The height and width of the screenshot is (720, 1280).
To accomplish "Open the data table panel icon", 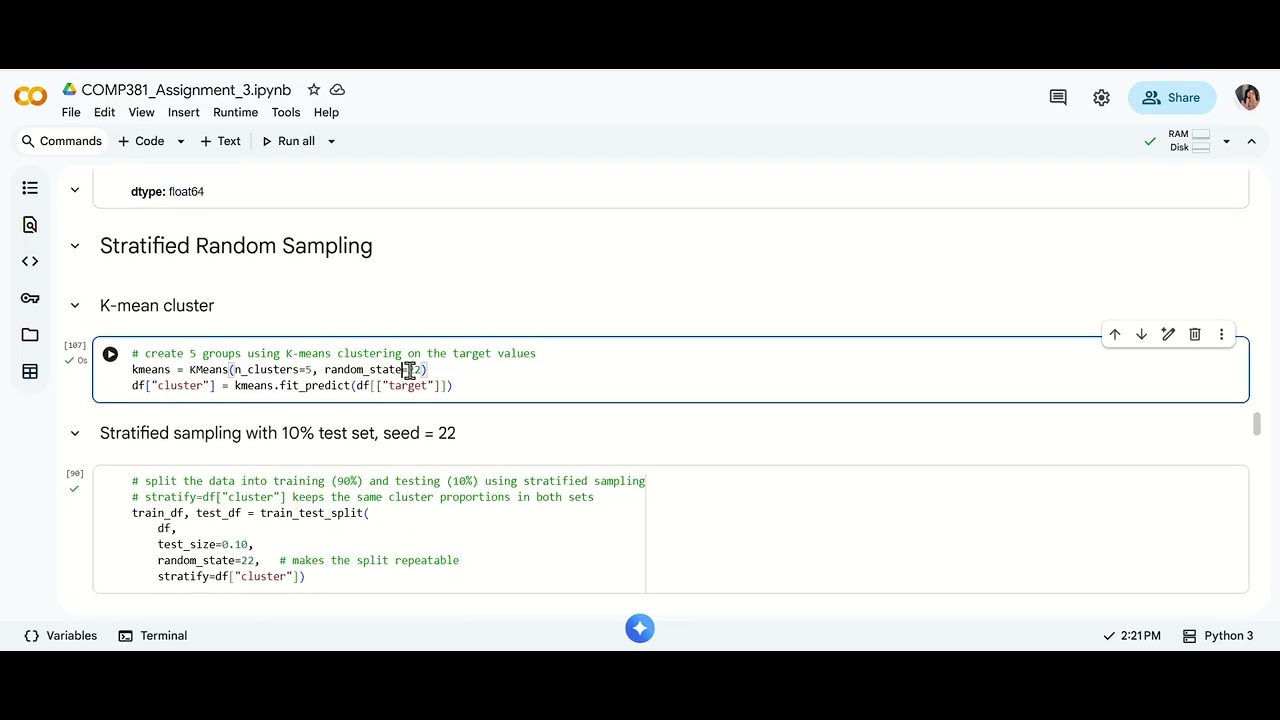I will click(30, 372).
